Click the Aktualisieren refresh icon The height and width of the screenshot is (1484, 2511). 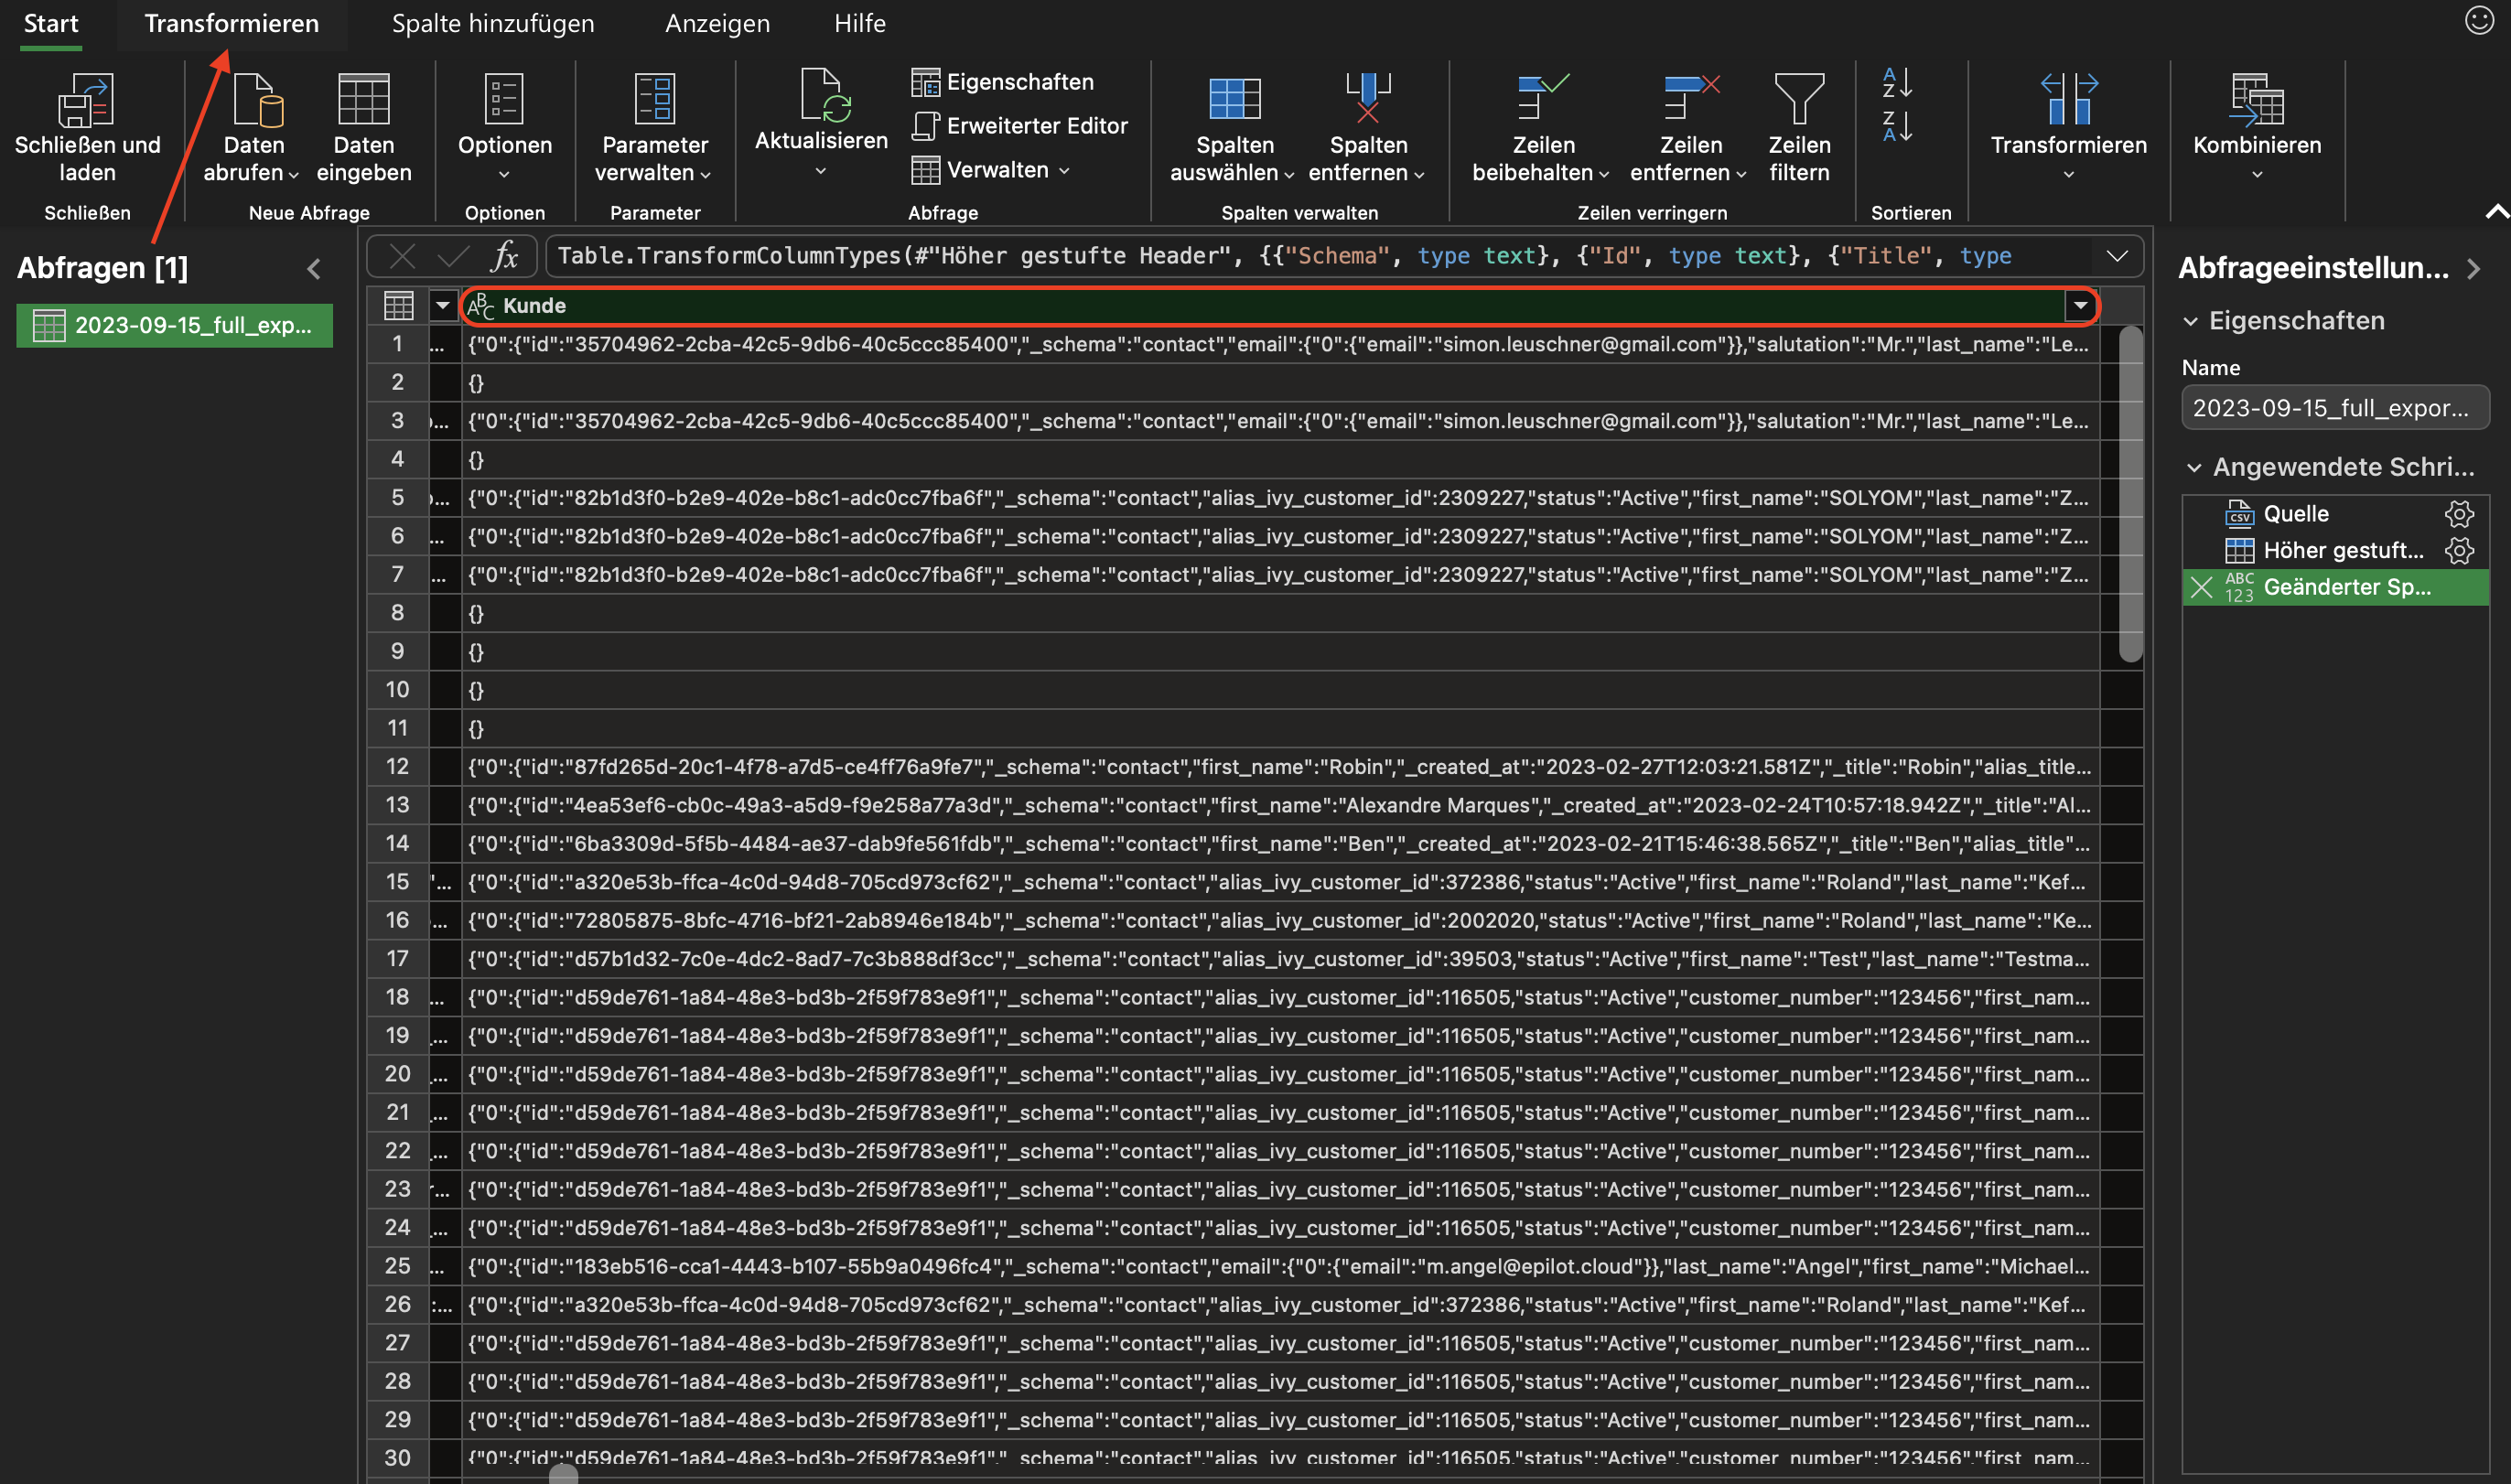point(825,95)
